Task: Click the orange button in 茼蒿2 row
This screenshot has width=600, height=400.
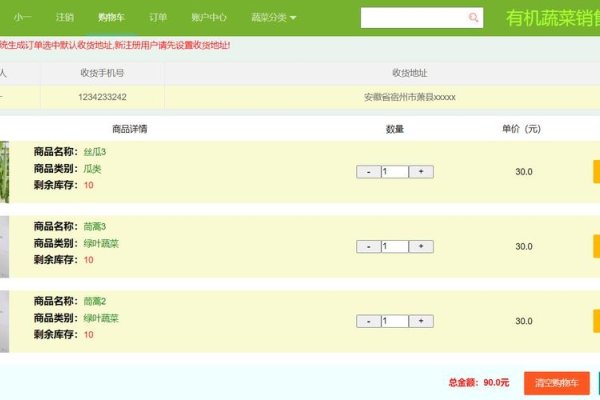Action: pos(596,321)
